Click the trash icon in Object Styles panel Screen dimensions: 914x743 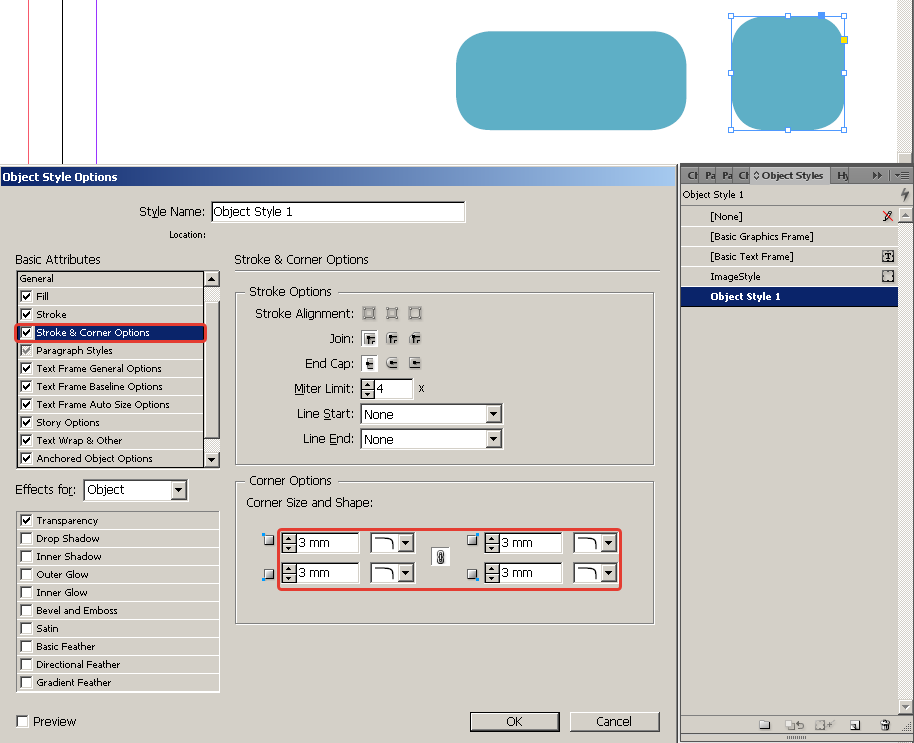click(885, 725)
